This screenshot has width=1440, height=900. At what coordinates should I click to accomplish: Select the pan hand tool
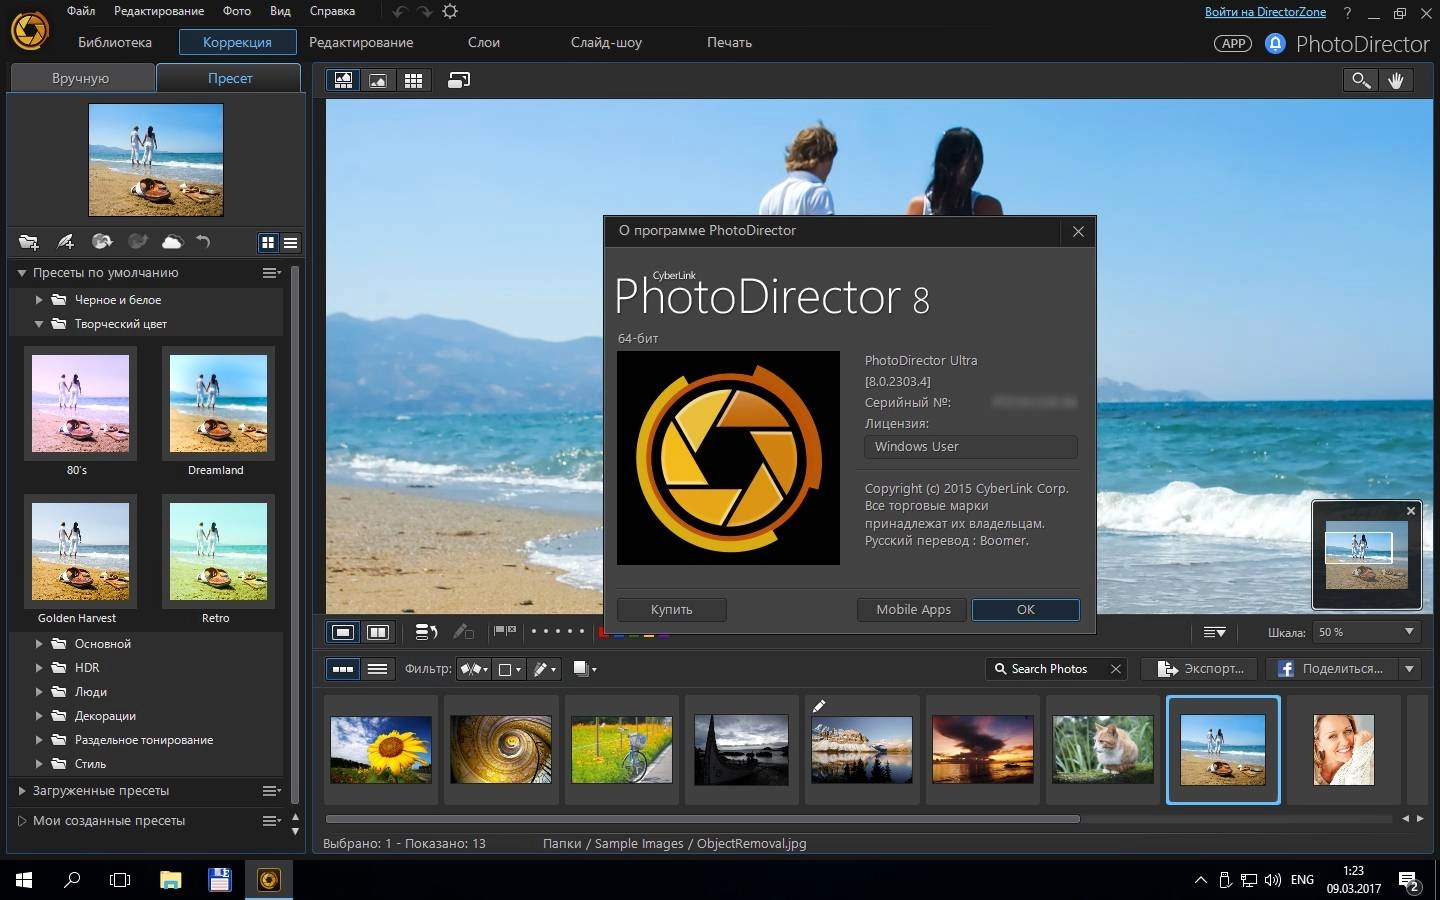(x=1396, y=80)
